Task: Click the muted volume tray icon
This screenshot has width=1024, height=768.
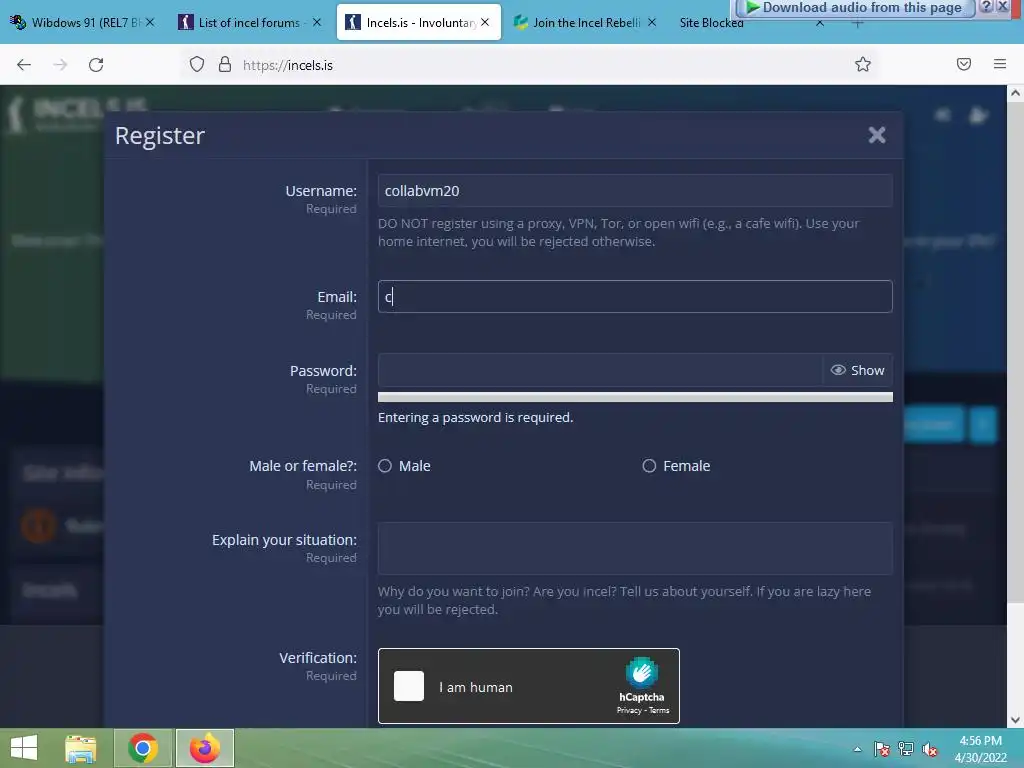Action: coord(930,750)
